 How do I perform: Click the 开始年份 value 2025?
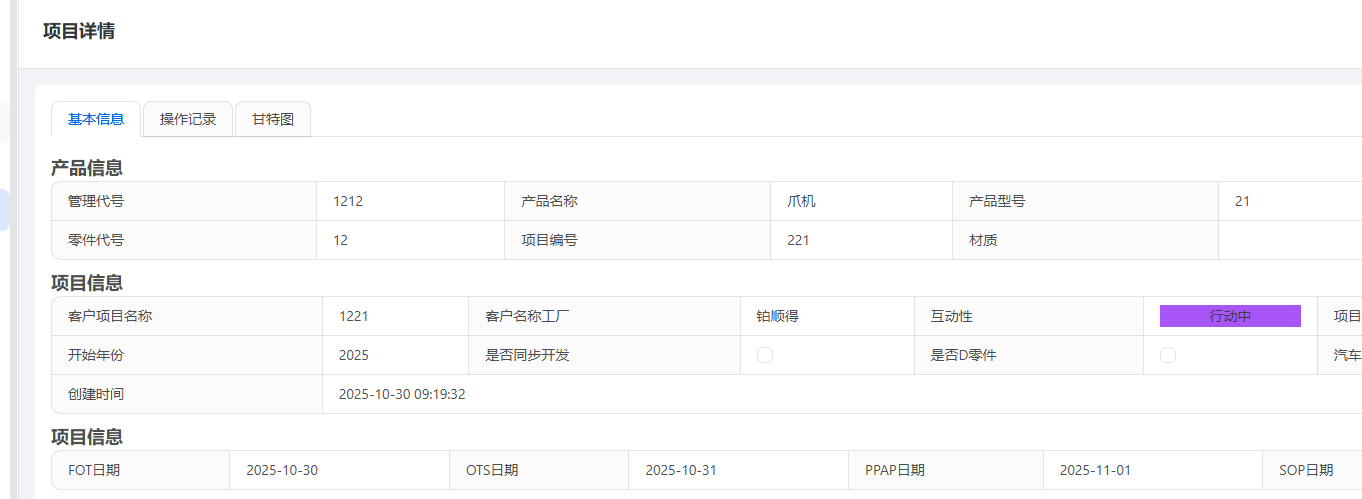pyautogui.click(x=354, y=355)
